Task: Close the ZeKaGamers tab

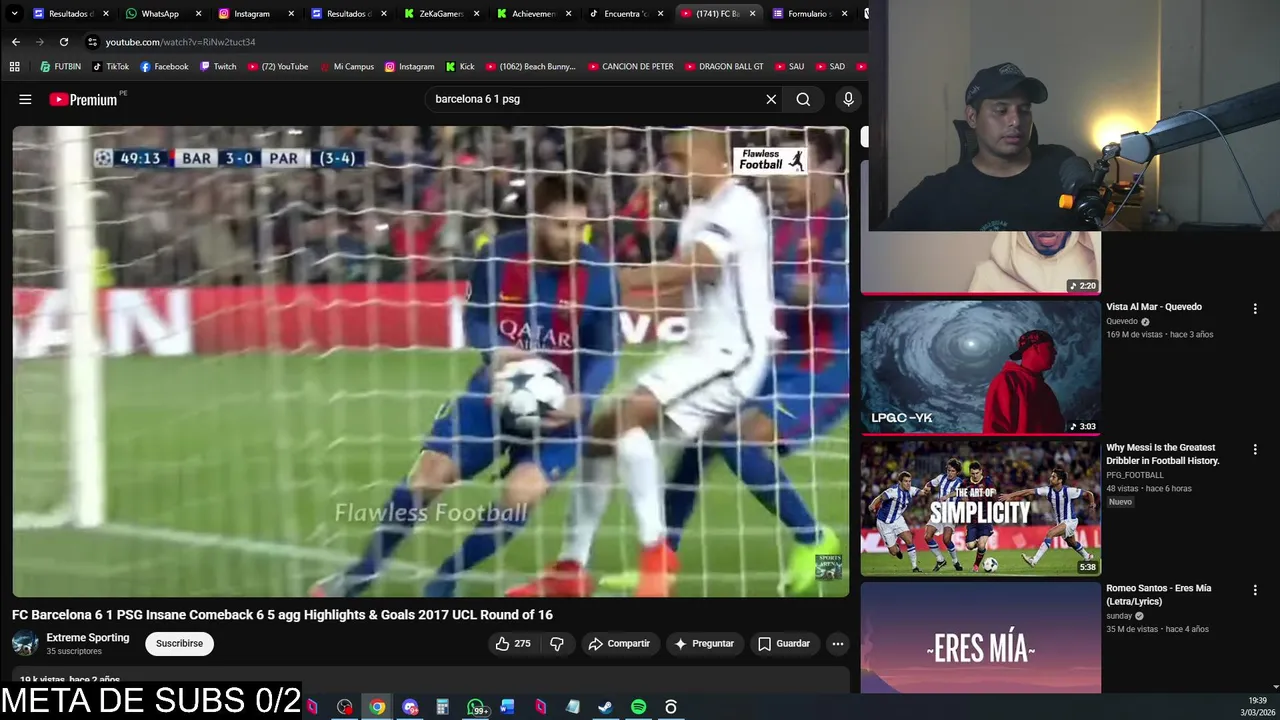Action: pos(476,14)
